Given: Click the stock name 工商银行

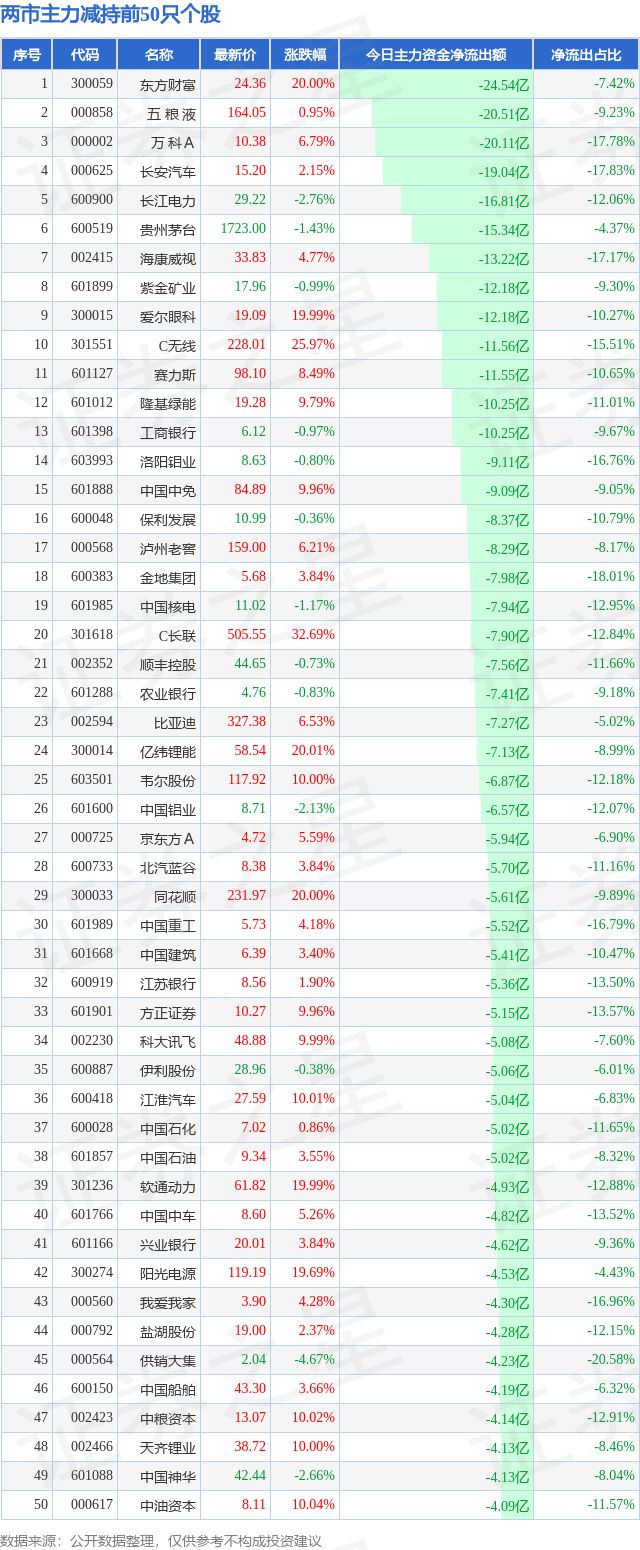Looking at the screenshot, I should point(168,432).
